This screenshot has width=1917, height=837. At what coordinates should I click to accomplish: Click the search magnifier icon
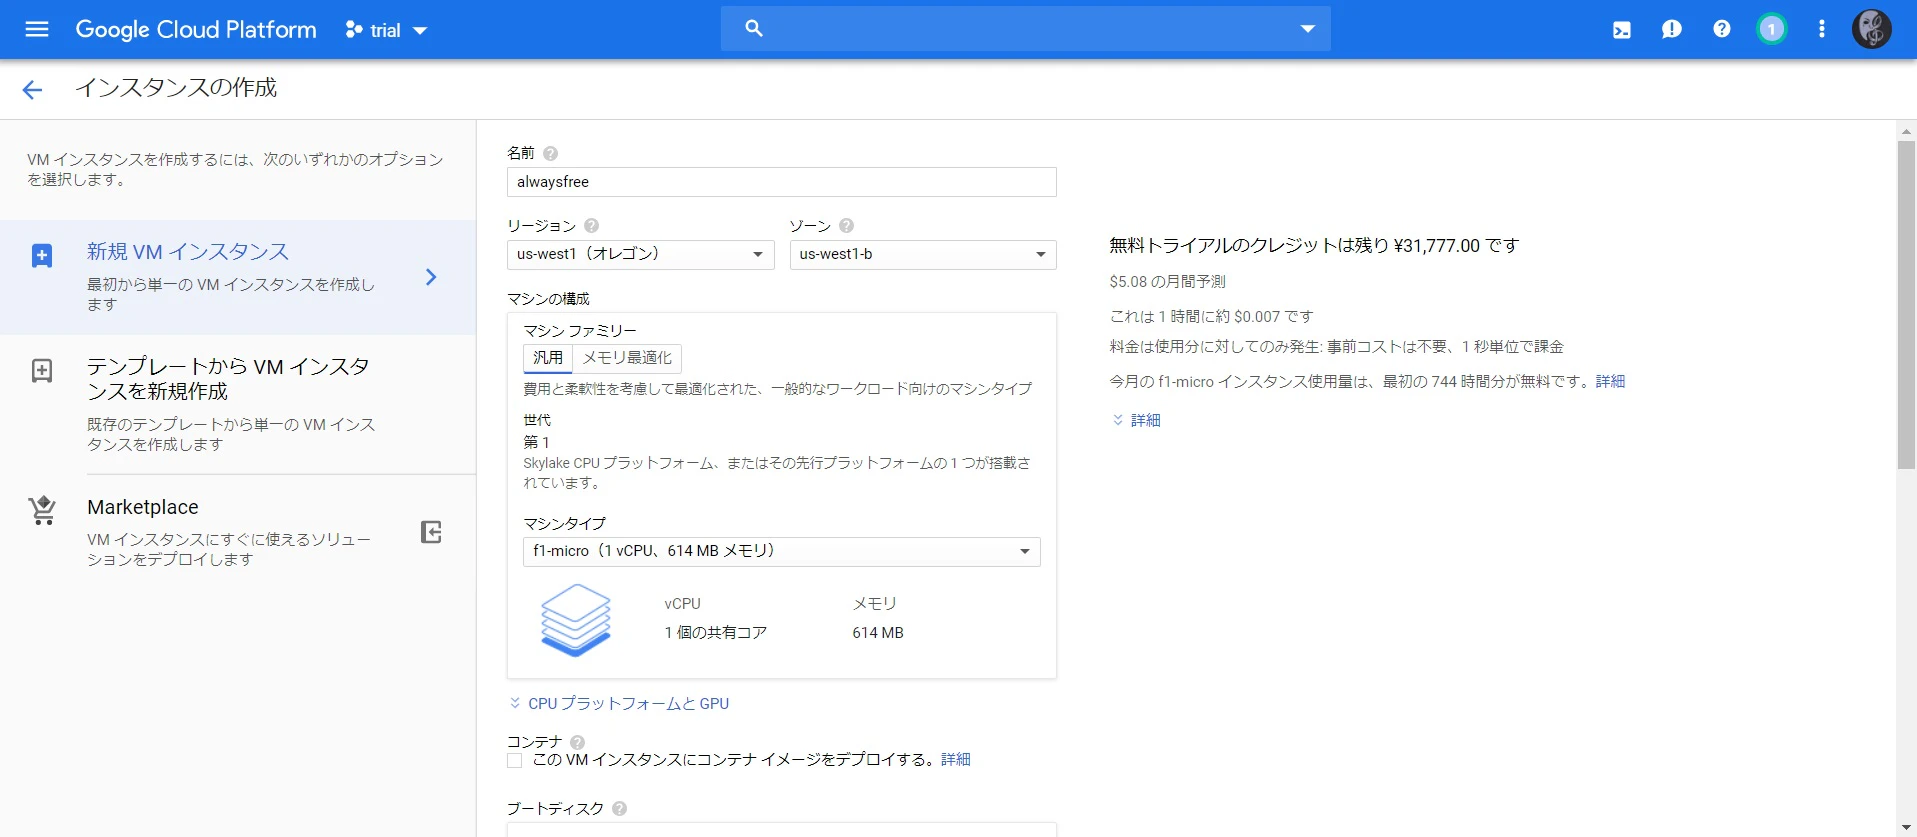(x=754, y=29)
